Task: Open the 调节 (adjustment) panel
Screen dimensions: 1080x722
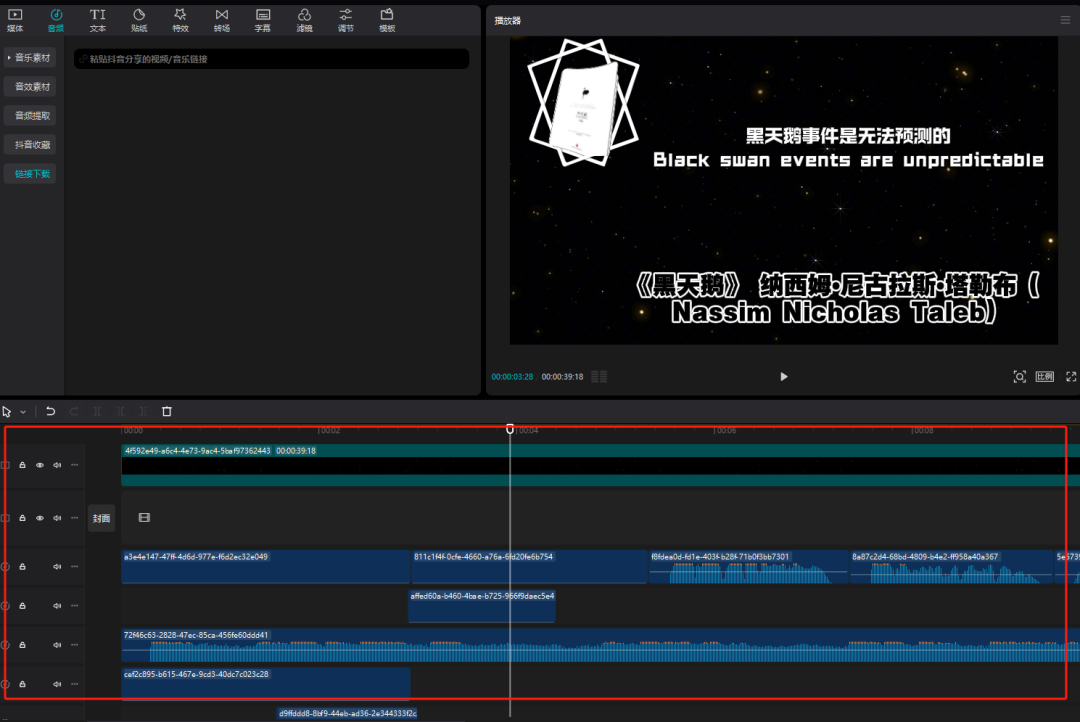Action: click(345, 20)
